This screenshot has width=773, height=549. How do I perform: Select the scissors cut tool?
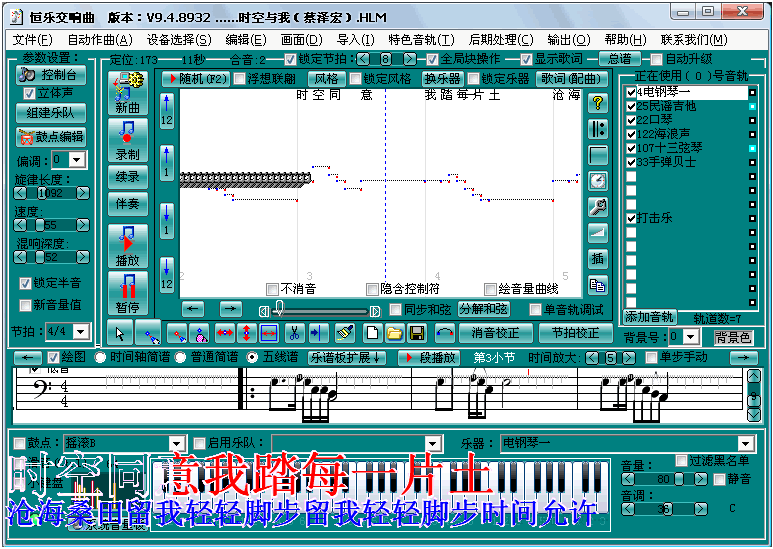pyautogui.click(x=293, y=332)
